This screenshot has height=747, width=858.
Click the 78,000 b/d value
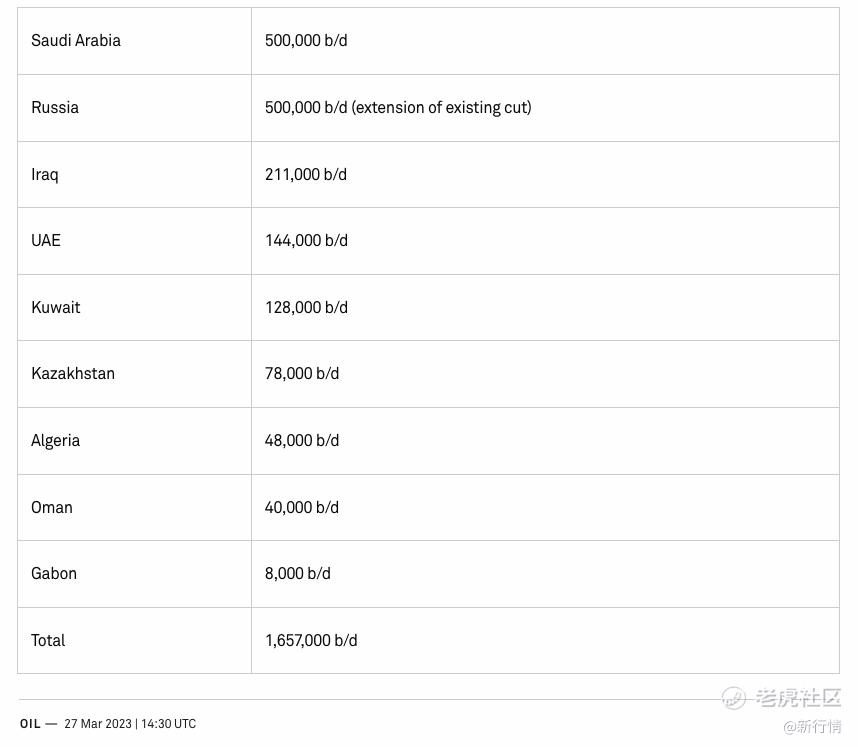pos(302,374)
